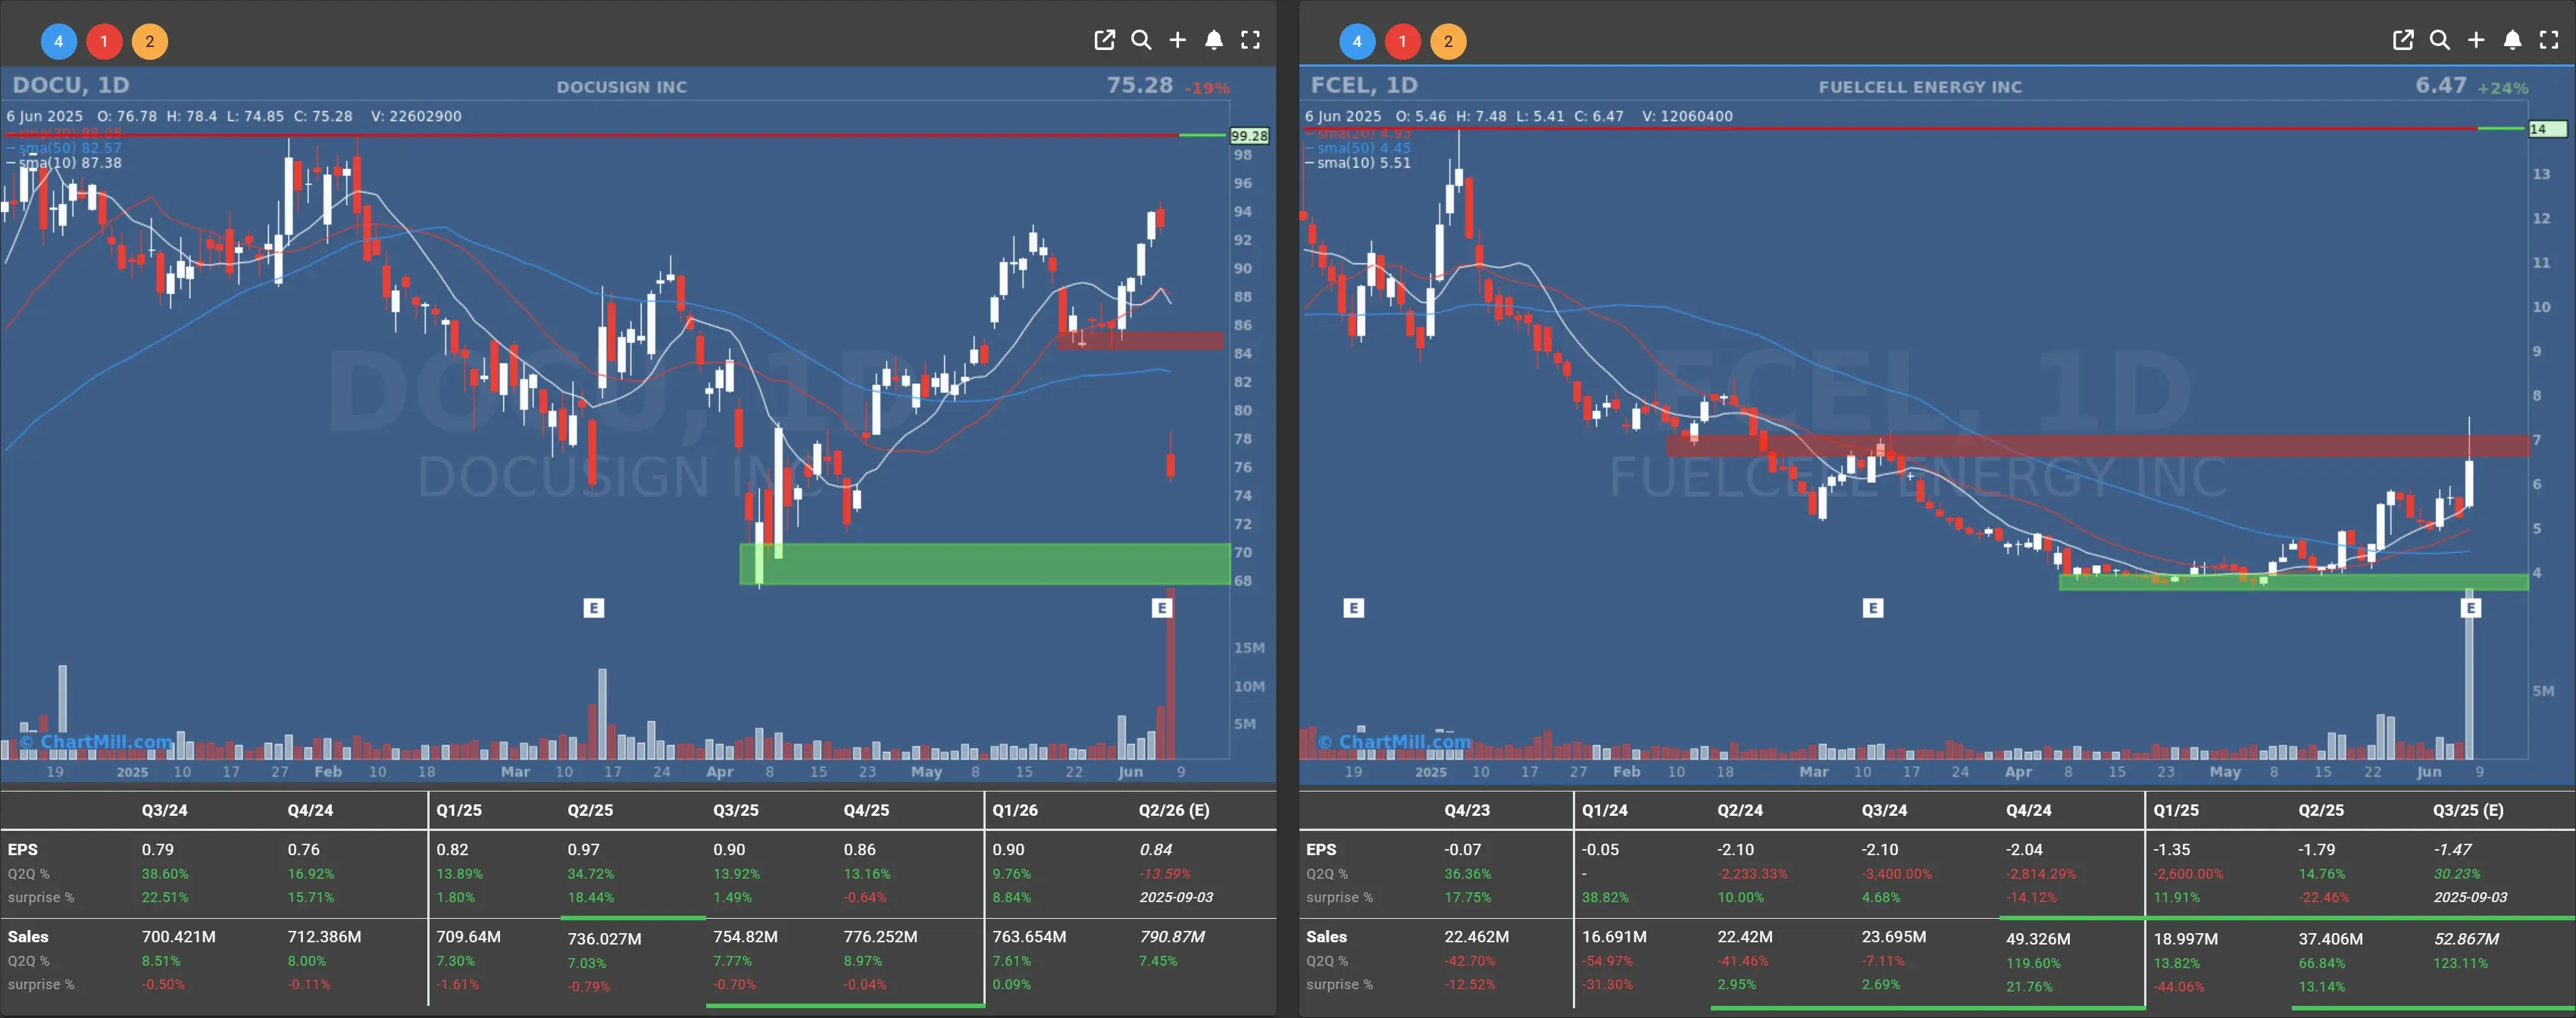Click DOCU earnings marker E near March
Image resolution: width=2576 pixels, height=1018 pixels.
pyautogui.click(x=594, y=608)
